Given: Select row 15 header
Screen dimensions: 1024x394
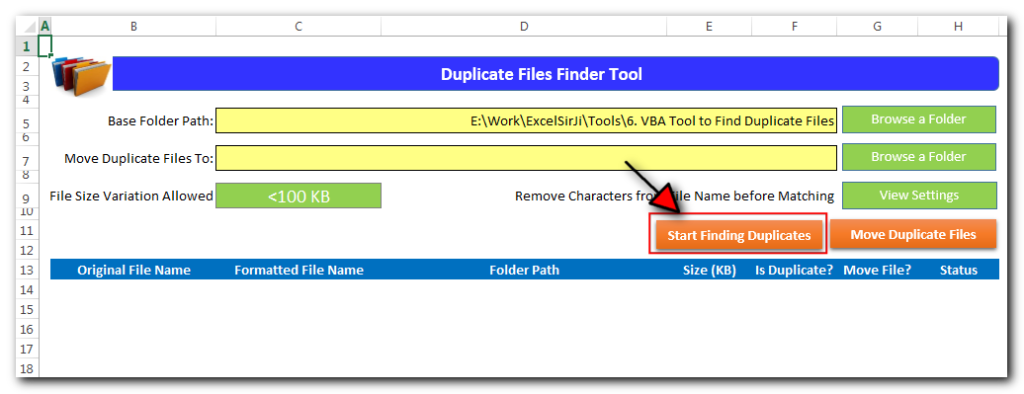Looking at the screenshot, I should 27,309.
